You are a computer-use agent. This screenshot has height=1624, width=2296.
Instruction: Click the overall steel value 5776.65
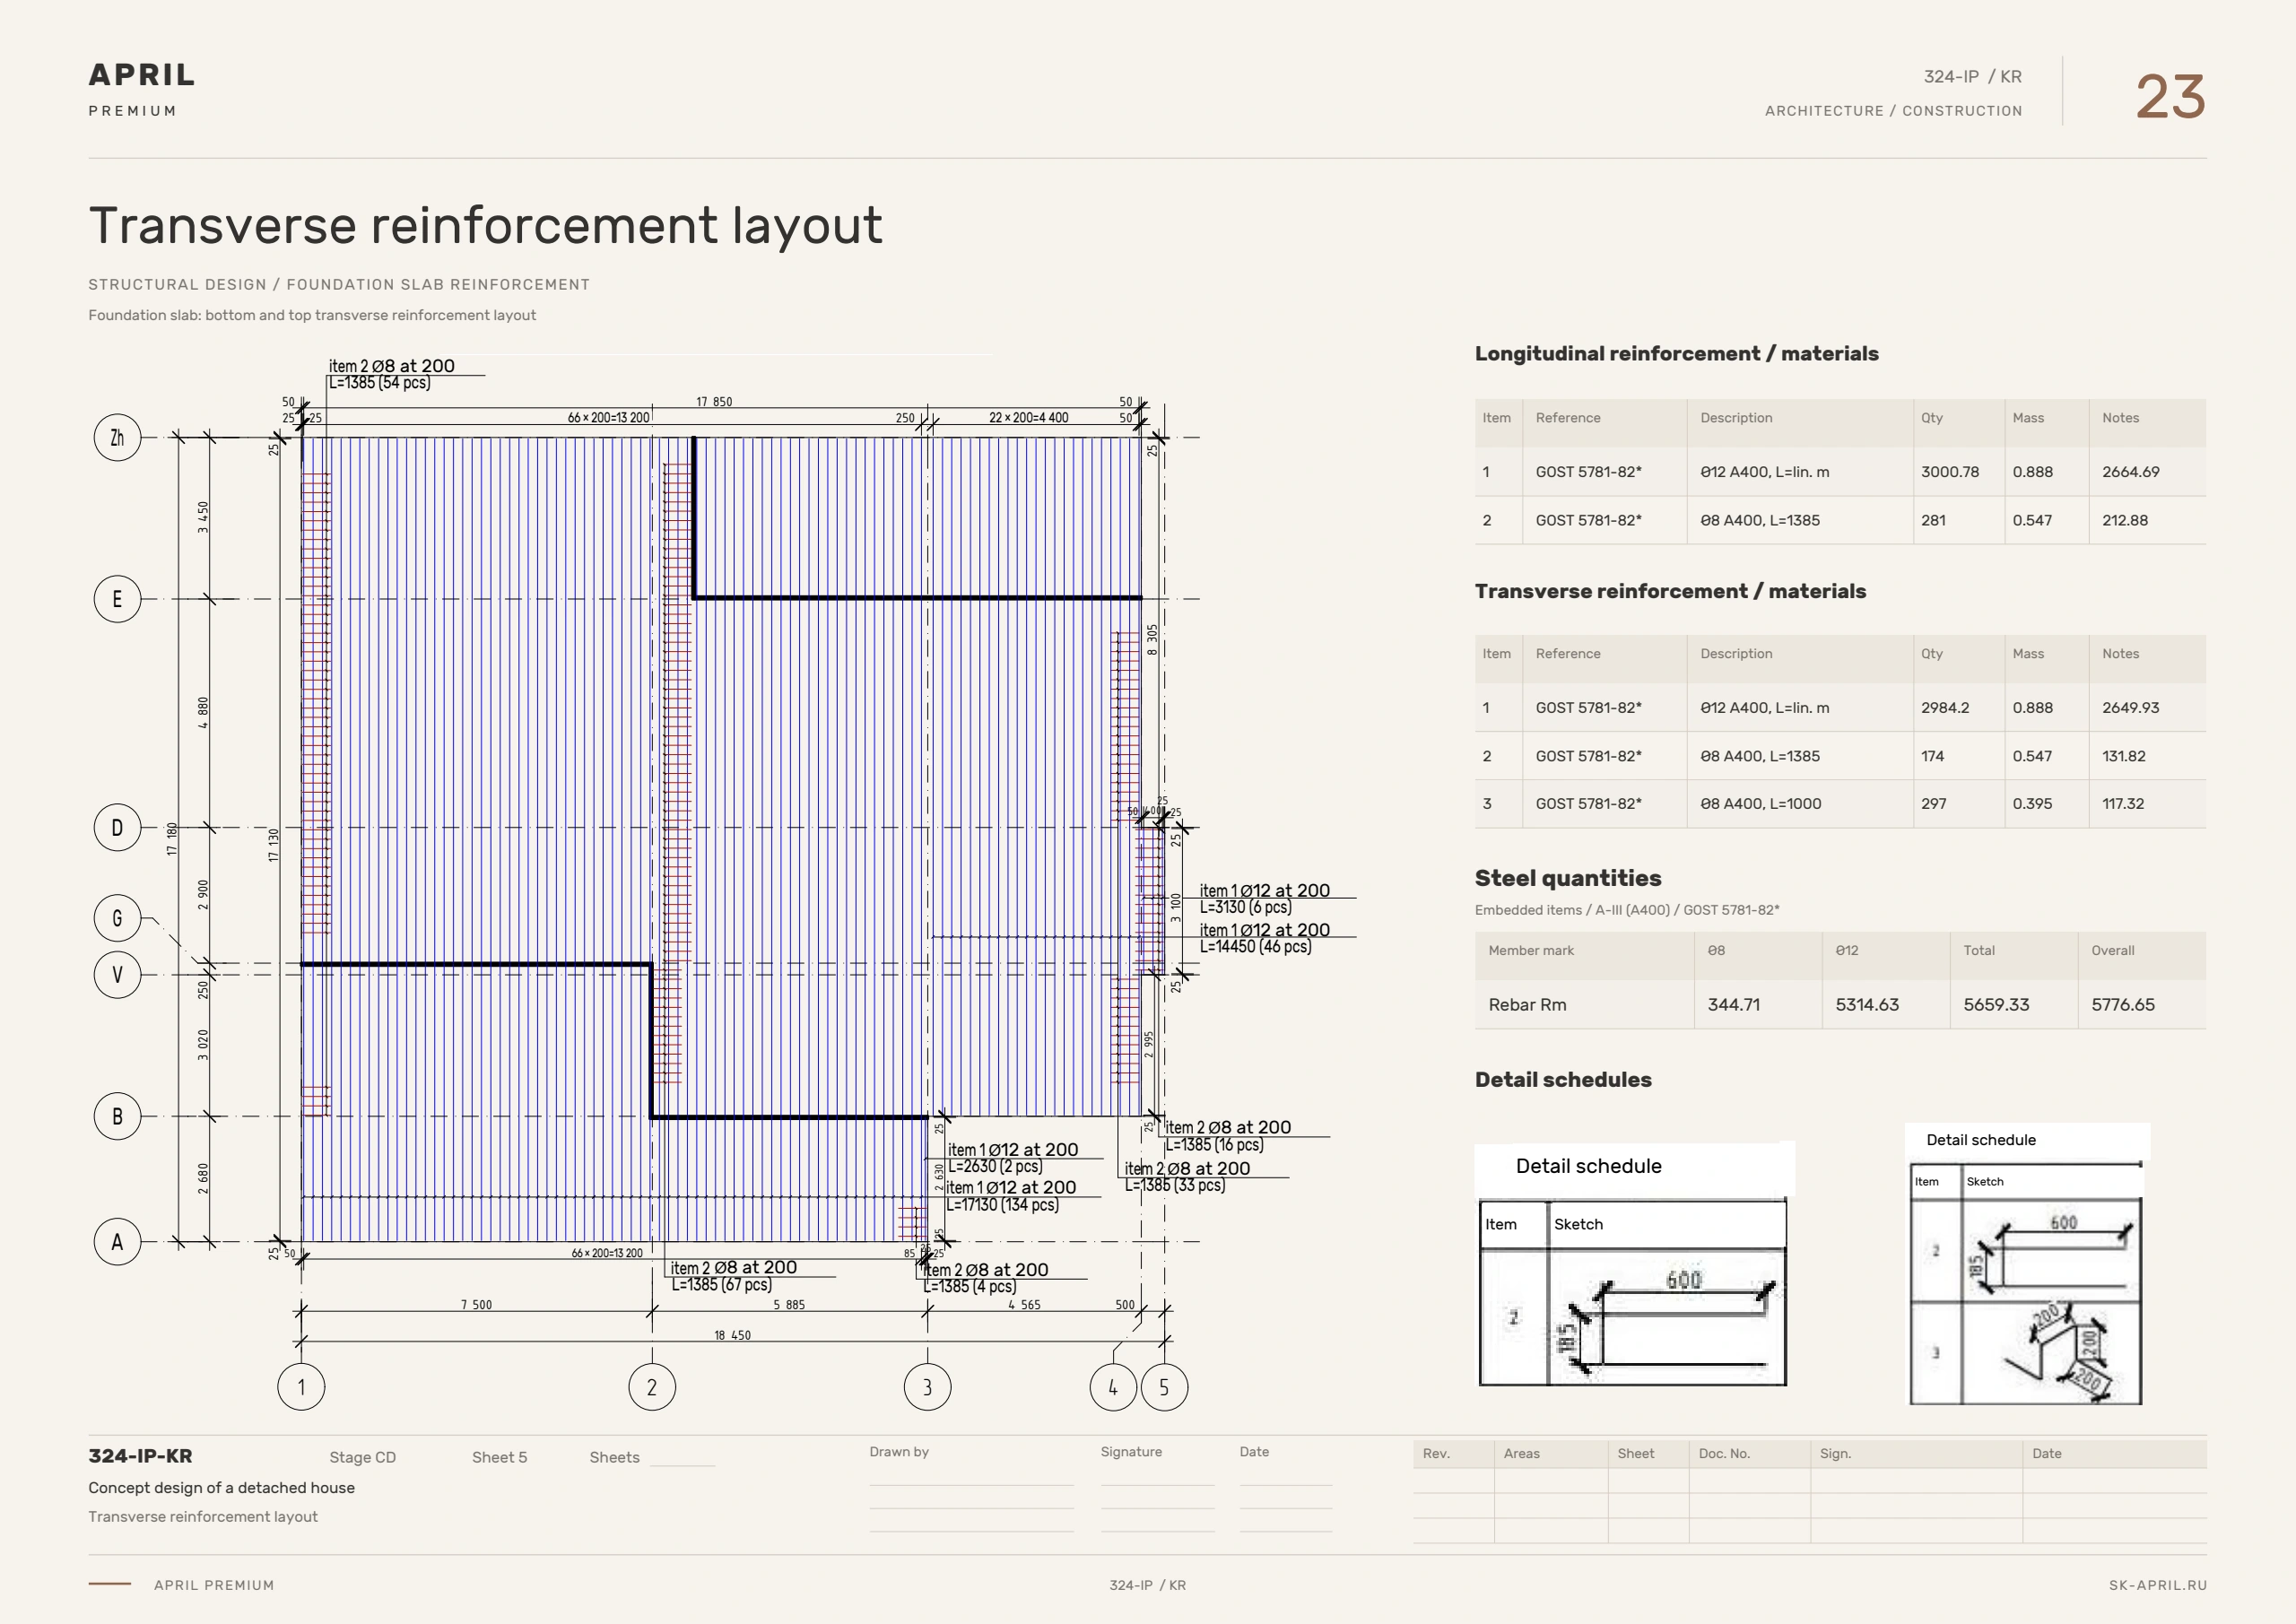2122,1004
